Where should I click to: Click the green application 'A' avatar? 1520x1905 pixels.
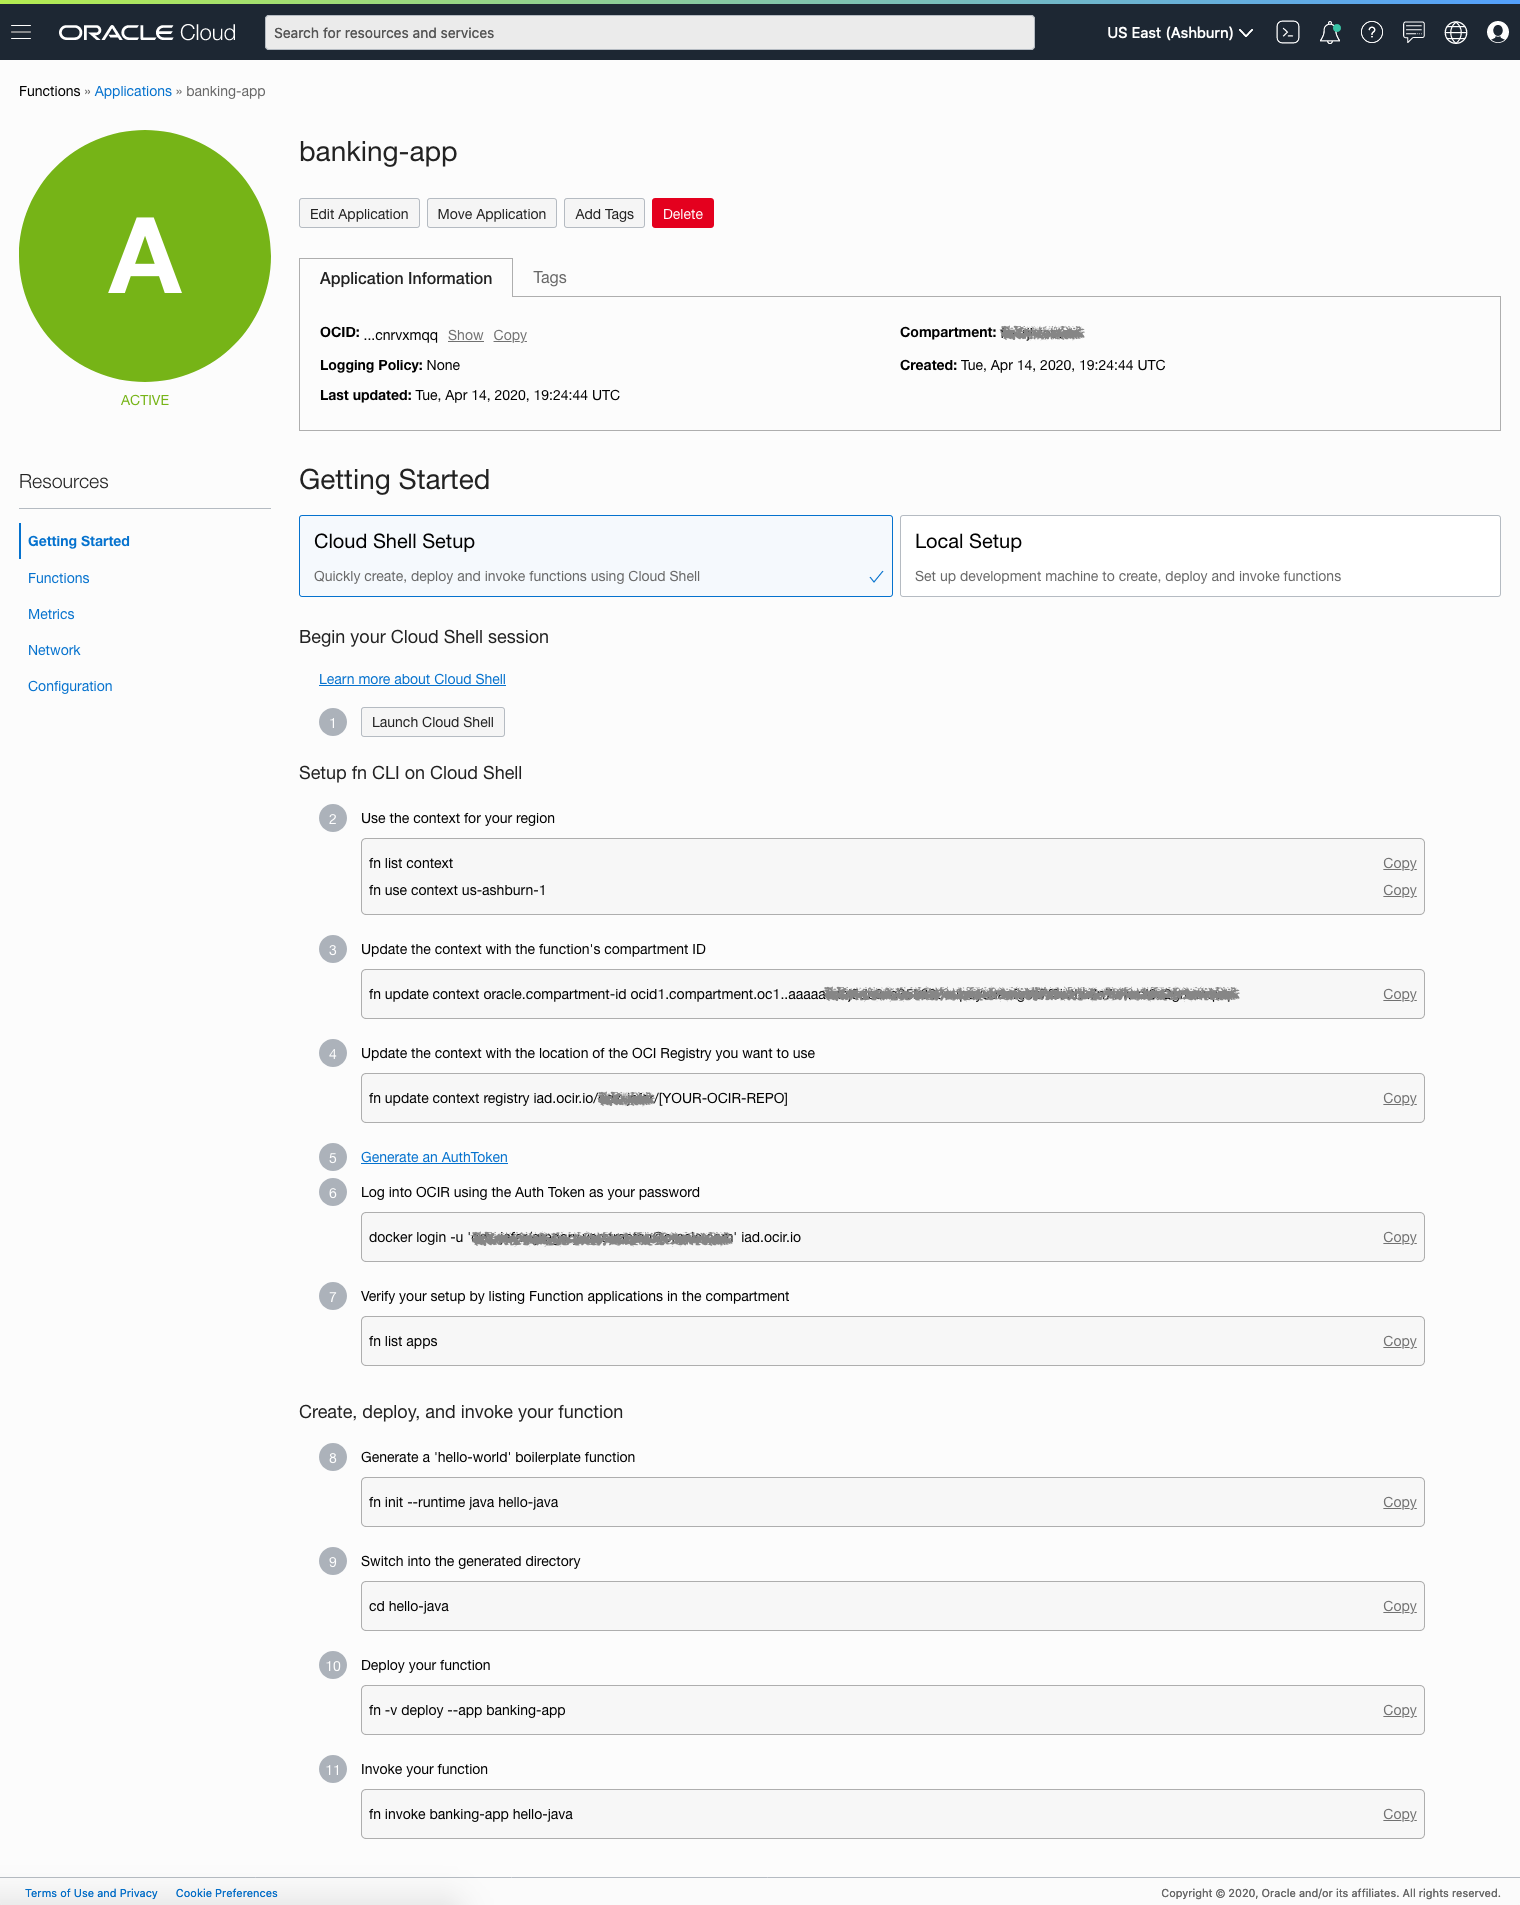[145, 256]
